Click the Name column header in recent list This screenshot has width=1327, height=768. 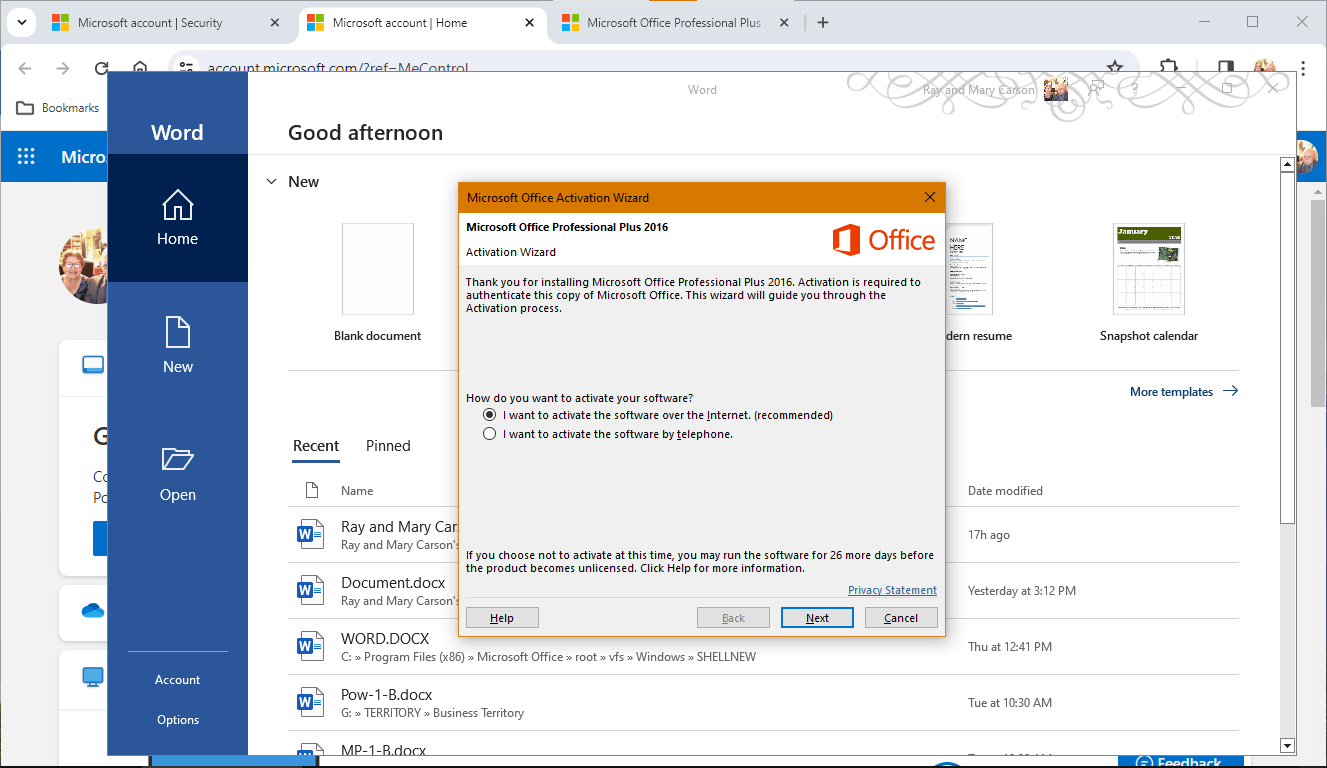point(357,491)
